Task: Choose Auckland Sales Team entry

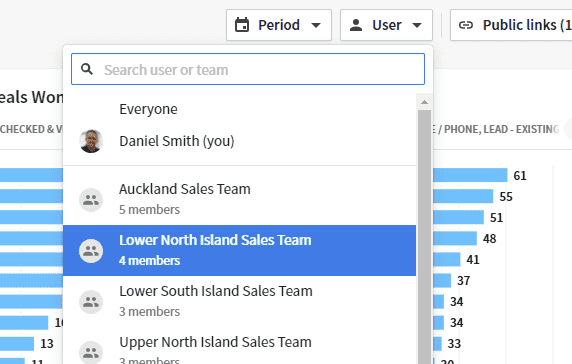Action: [239, 200]
